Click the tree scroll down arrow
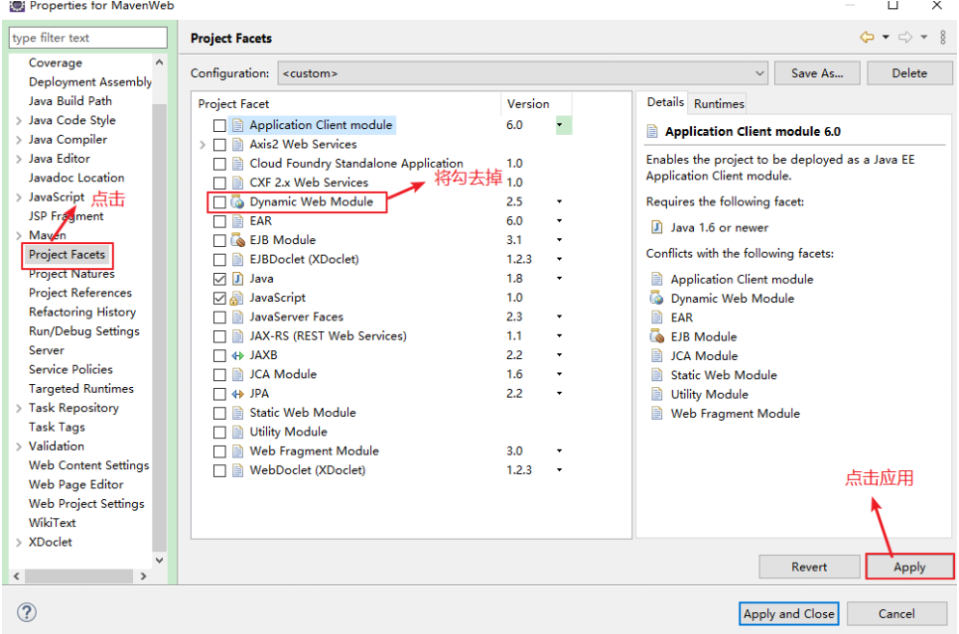 click(159, 560)
